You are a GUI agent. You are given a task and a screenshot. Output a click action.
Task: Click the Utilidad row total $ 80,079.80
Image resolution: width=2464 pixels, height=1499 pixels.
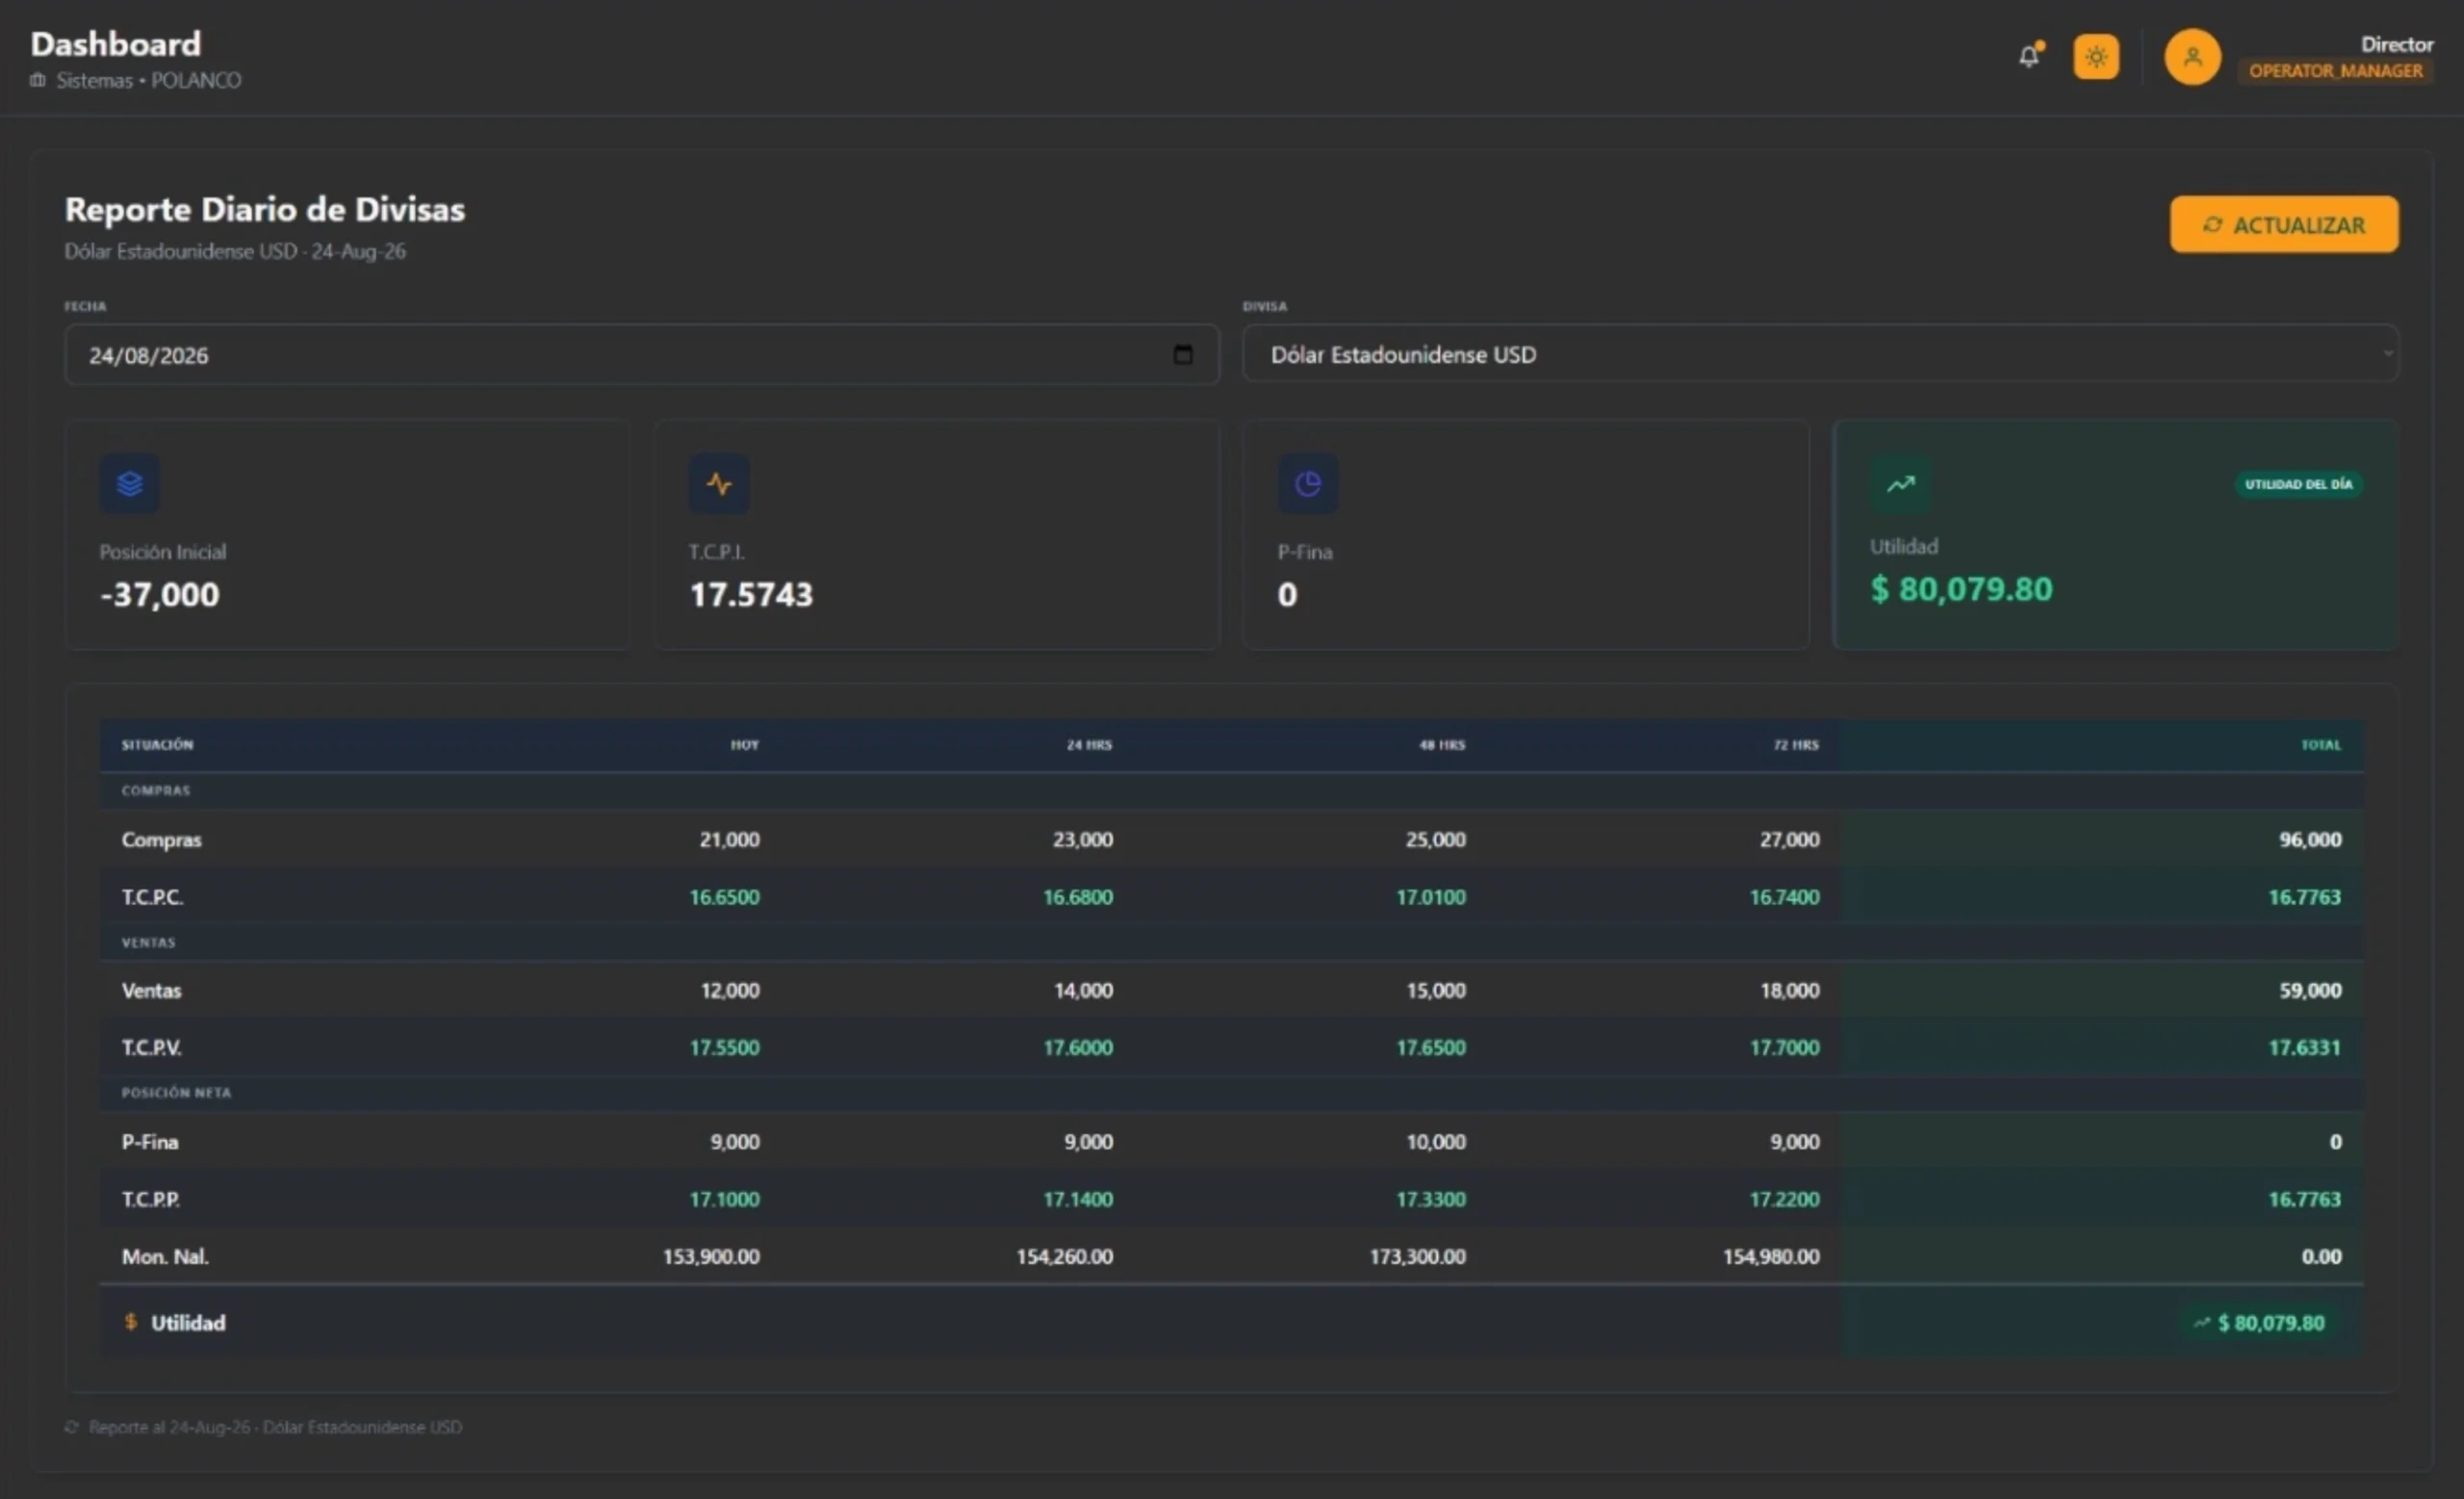(x=2261, y=1323)
